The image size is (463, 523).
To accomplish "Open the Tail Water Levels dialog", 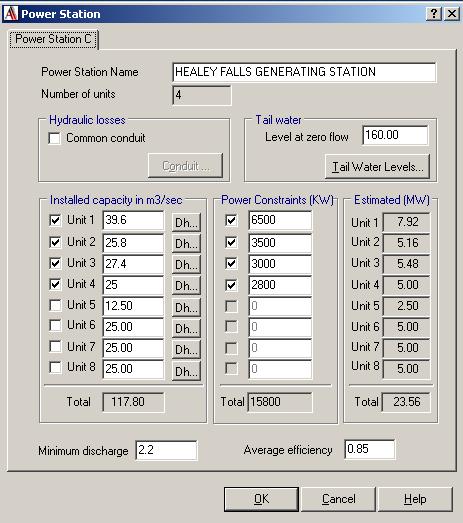I will click(377, 166).
